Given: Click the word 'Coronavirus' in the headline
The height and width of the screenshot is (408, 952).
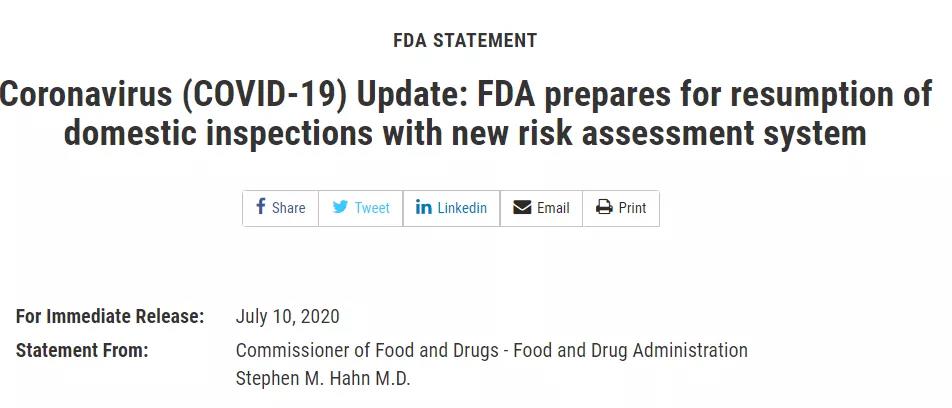Looking at the screenshot, I should click(84, 96).
